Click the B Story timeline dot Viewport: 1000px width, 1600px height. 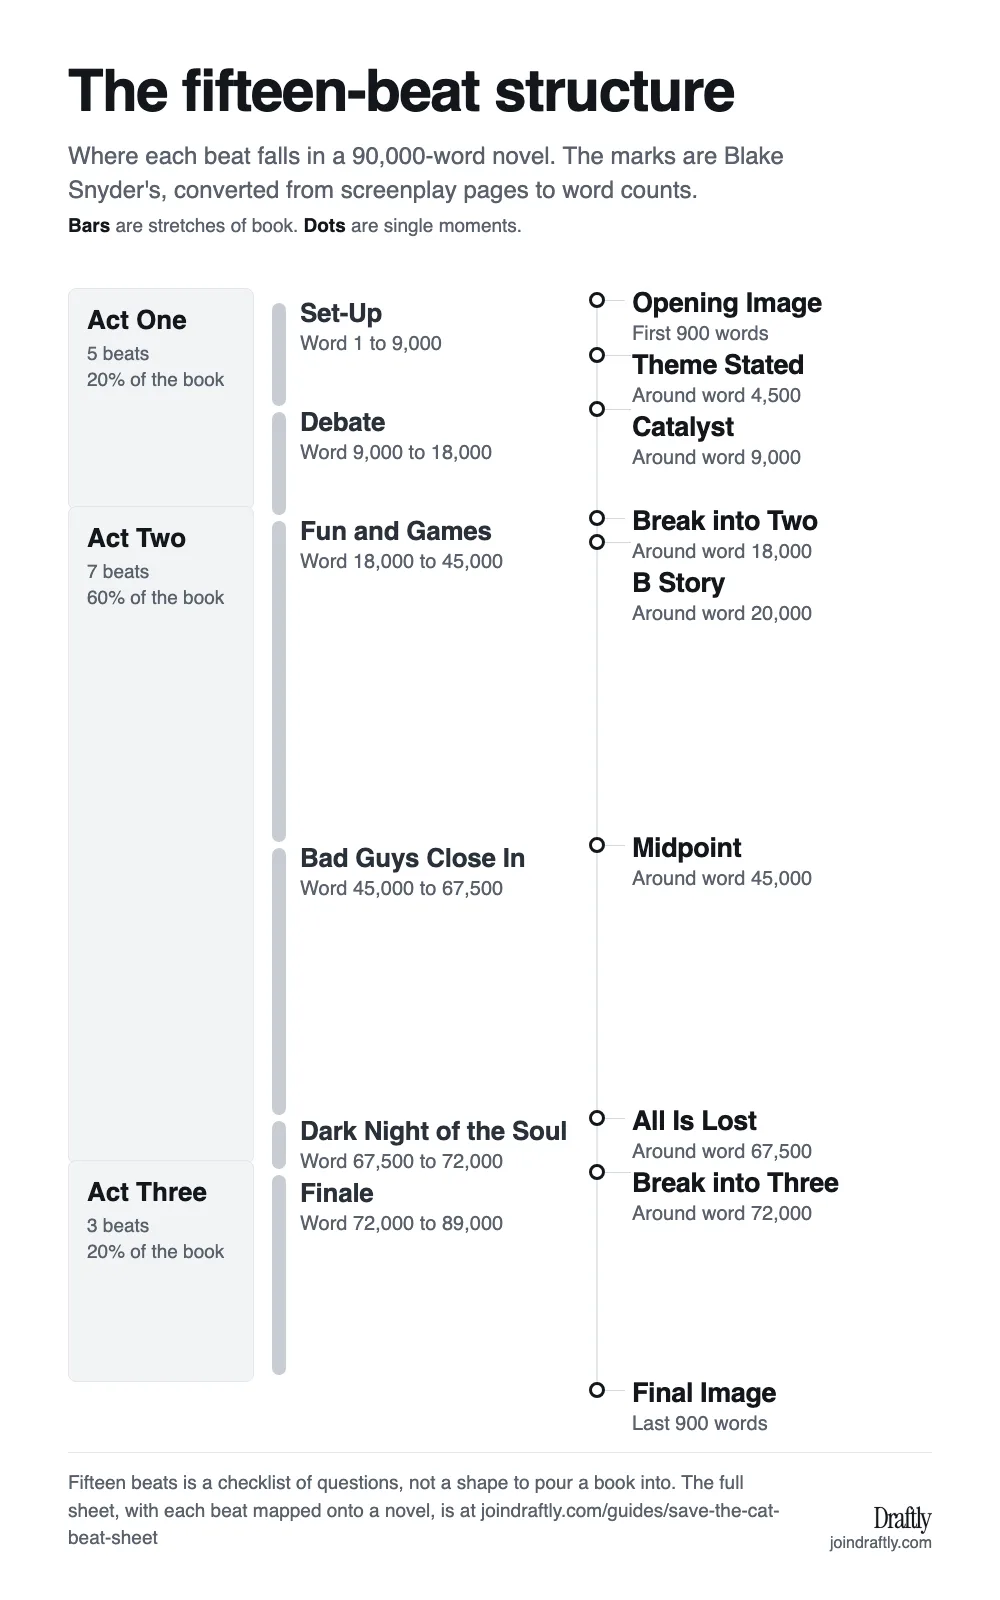597,542
